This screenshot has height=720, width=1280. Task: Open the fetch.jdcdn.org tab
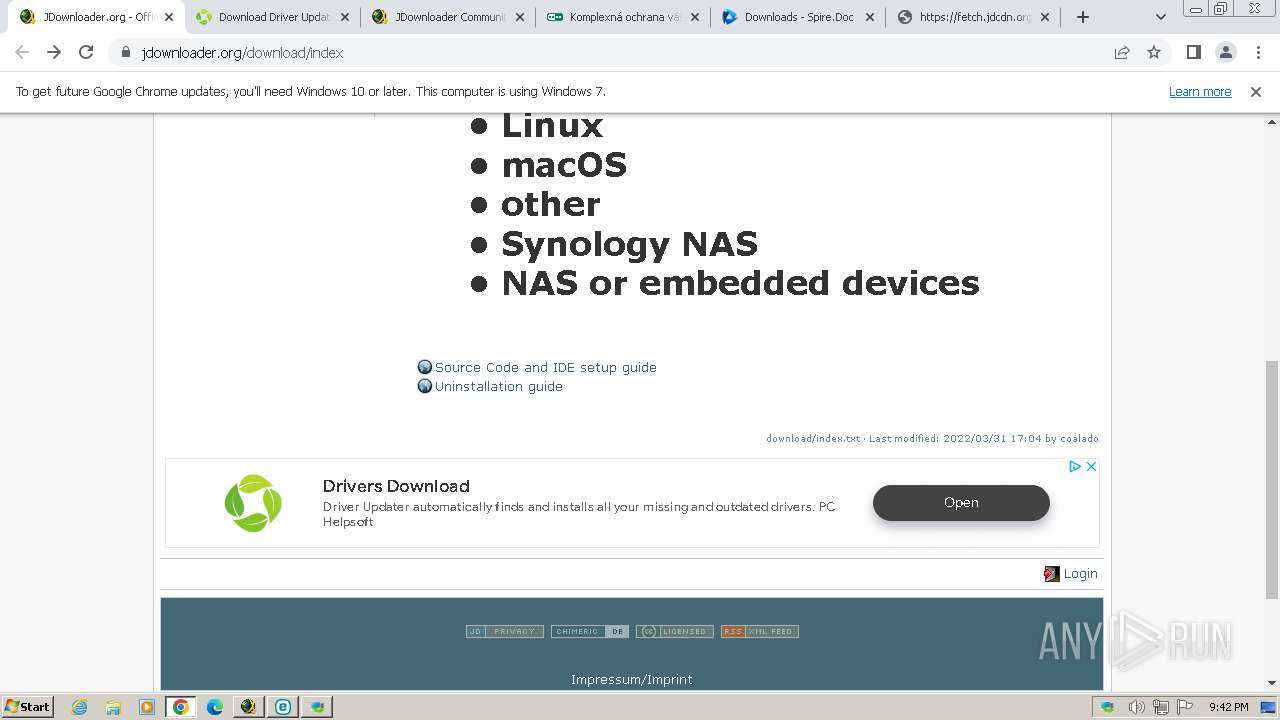point(965,17)
